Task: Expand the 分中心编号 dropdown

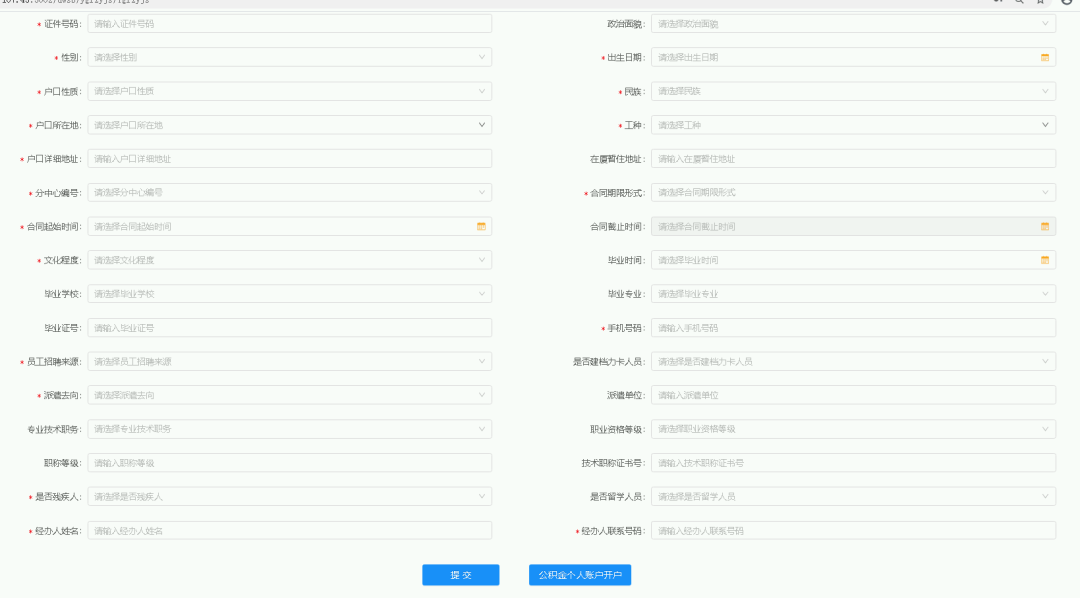Action: [x=289, y=192]
